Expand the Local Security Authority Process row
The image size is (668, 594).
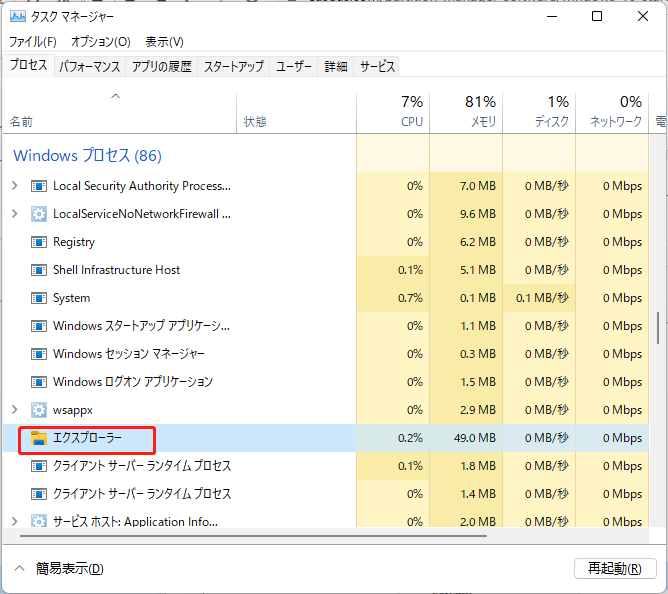(x=14, y=186)
